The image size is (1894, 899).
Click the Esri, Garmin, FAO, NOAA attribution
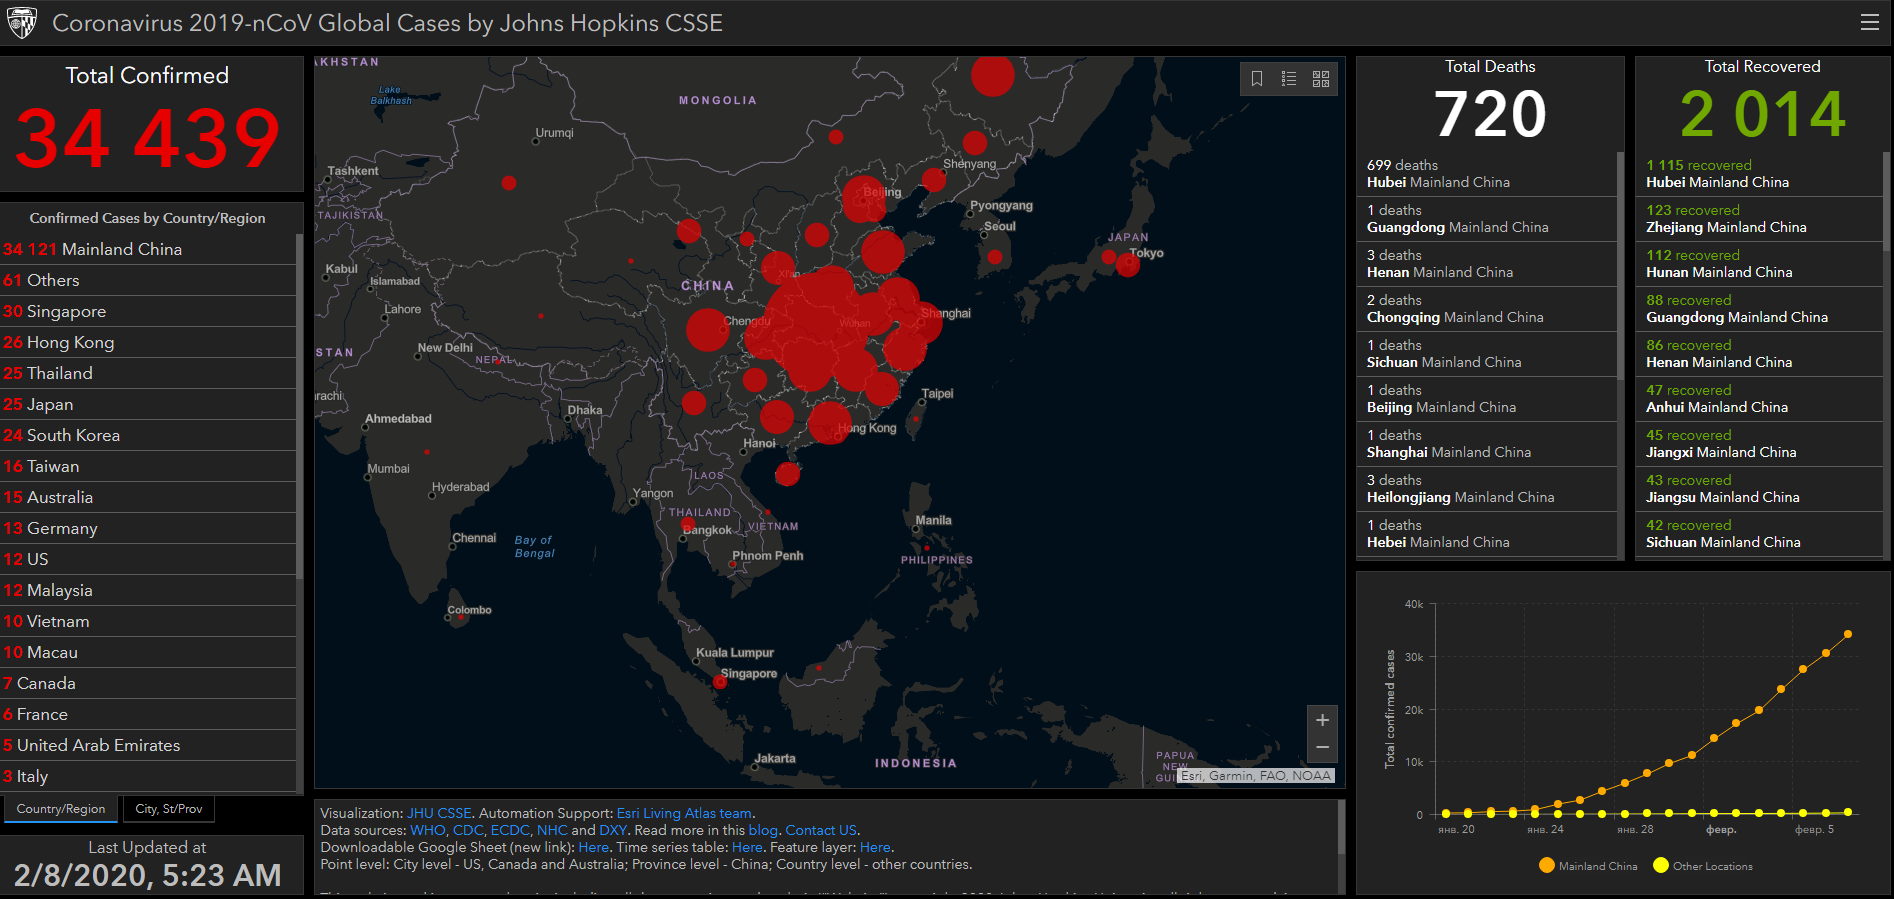tap(1256, 776)
